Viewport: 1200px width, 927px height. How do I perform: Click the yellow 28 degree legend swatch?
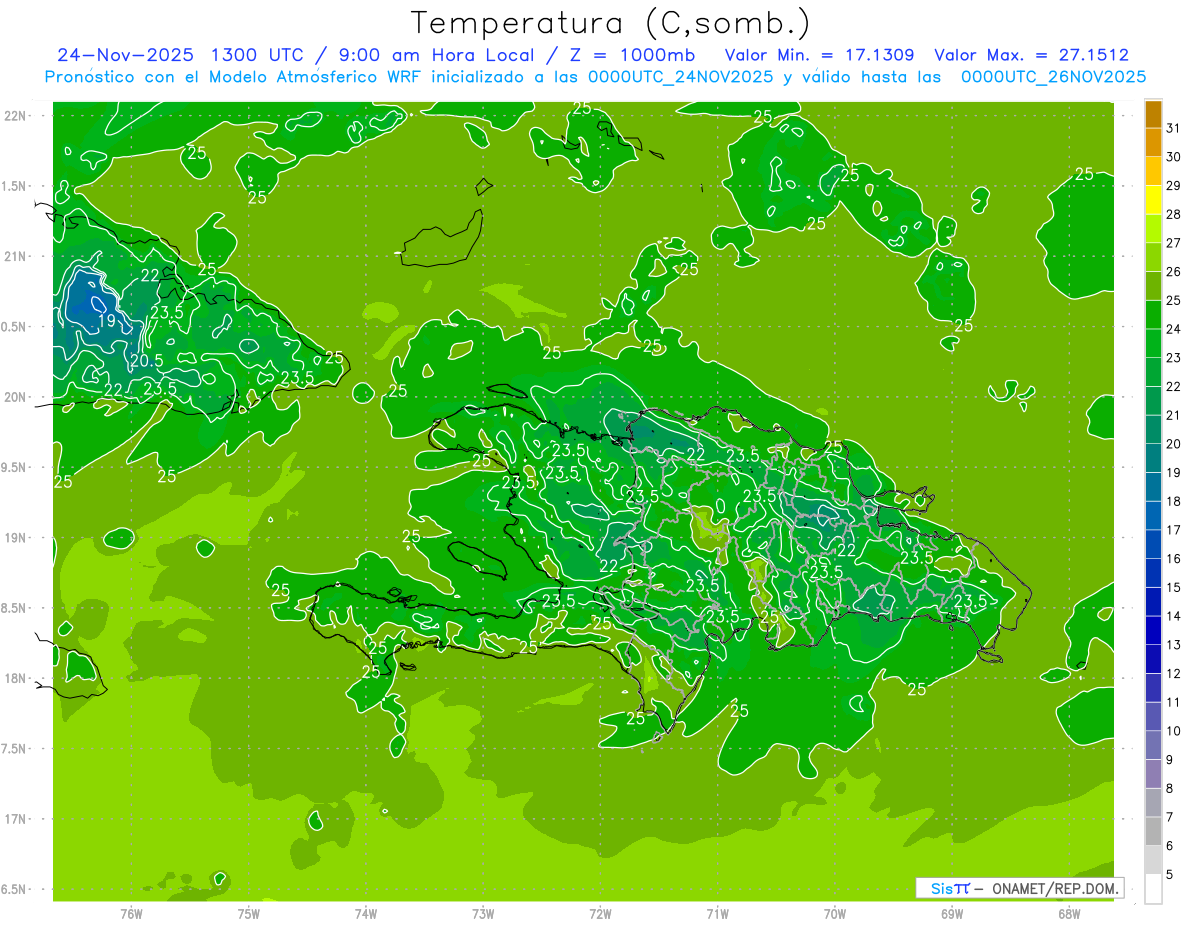(1153, 201)
